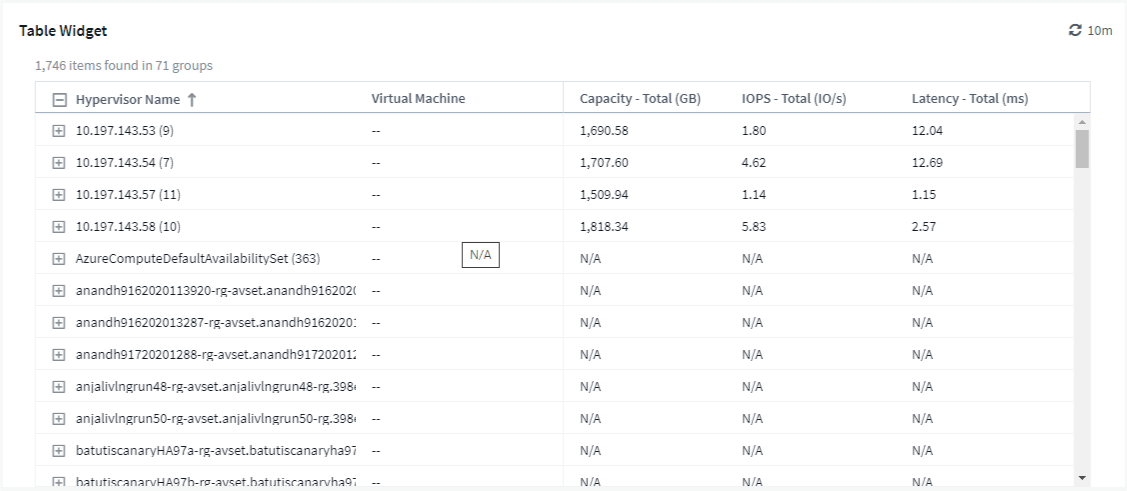Collapse all groups using header minus icon
The image size is (1127, 491).
coord(59,99)
